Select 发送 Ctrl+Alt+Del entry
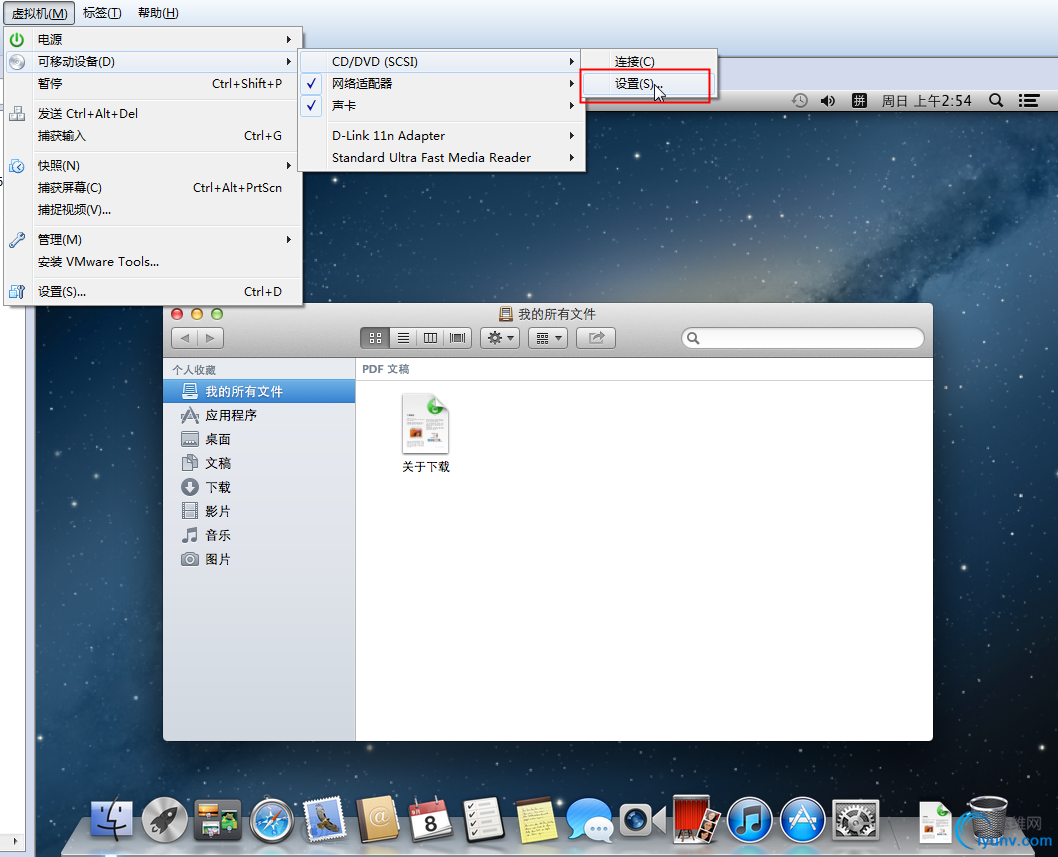Image resolution: width=1058 pixels, height=857 pixels. (x=153, y=113)
